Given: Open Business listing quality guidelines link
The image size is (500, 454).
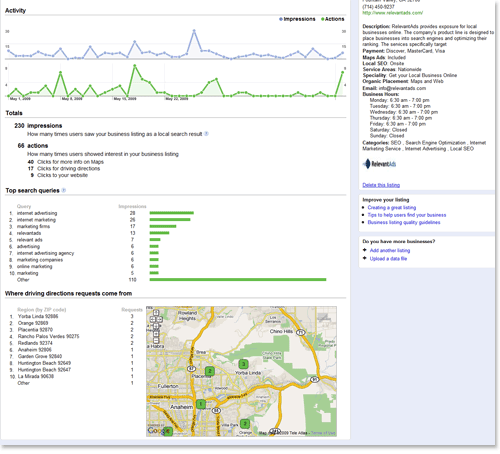Looking at the screenshot, I should pyautogui.click(x=404, y=222).
